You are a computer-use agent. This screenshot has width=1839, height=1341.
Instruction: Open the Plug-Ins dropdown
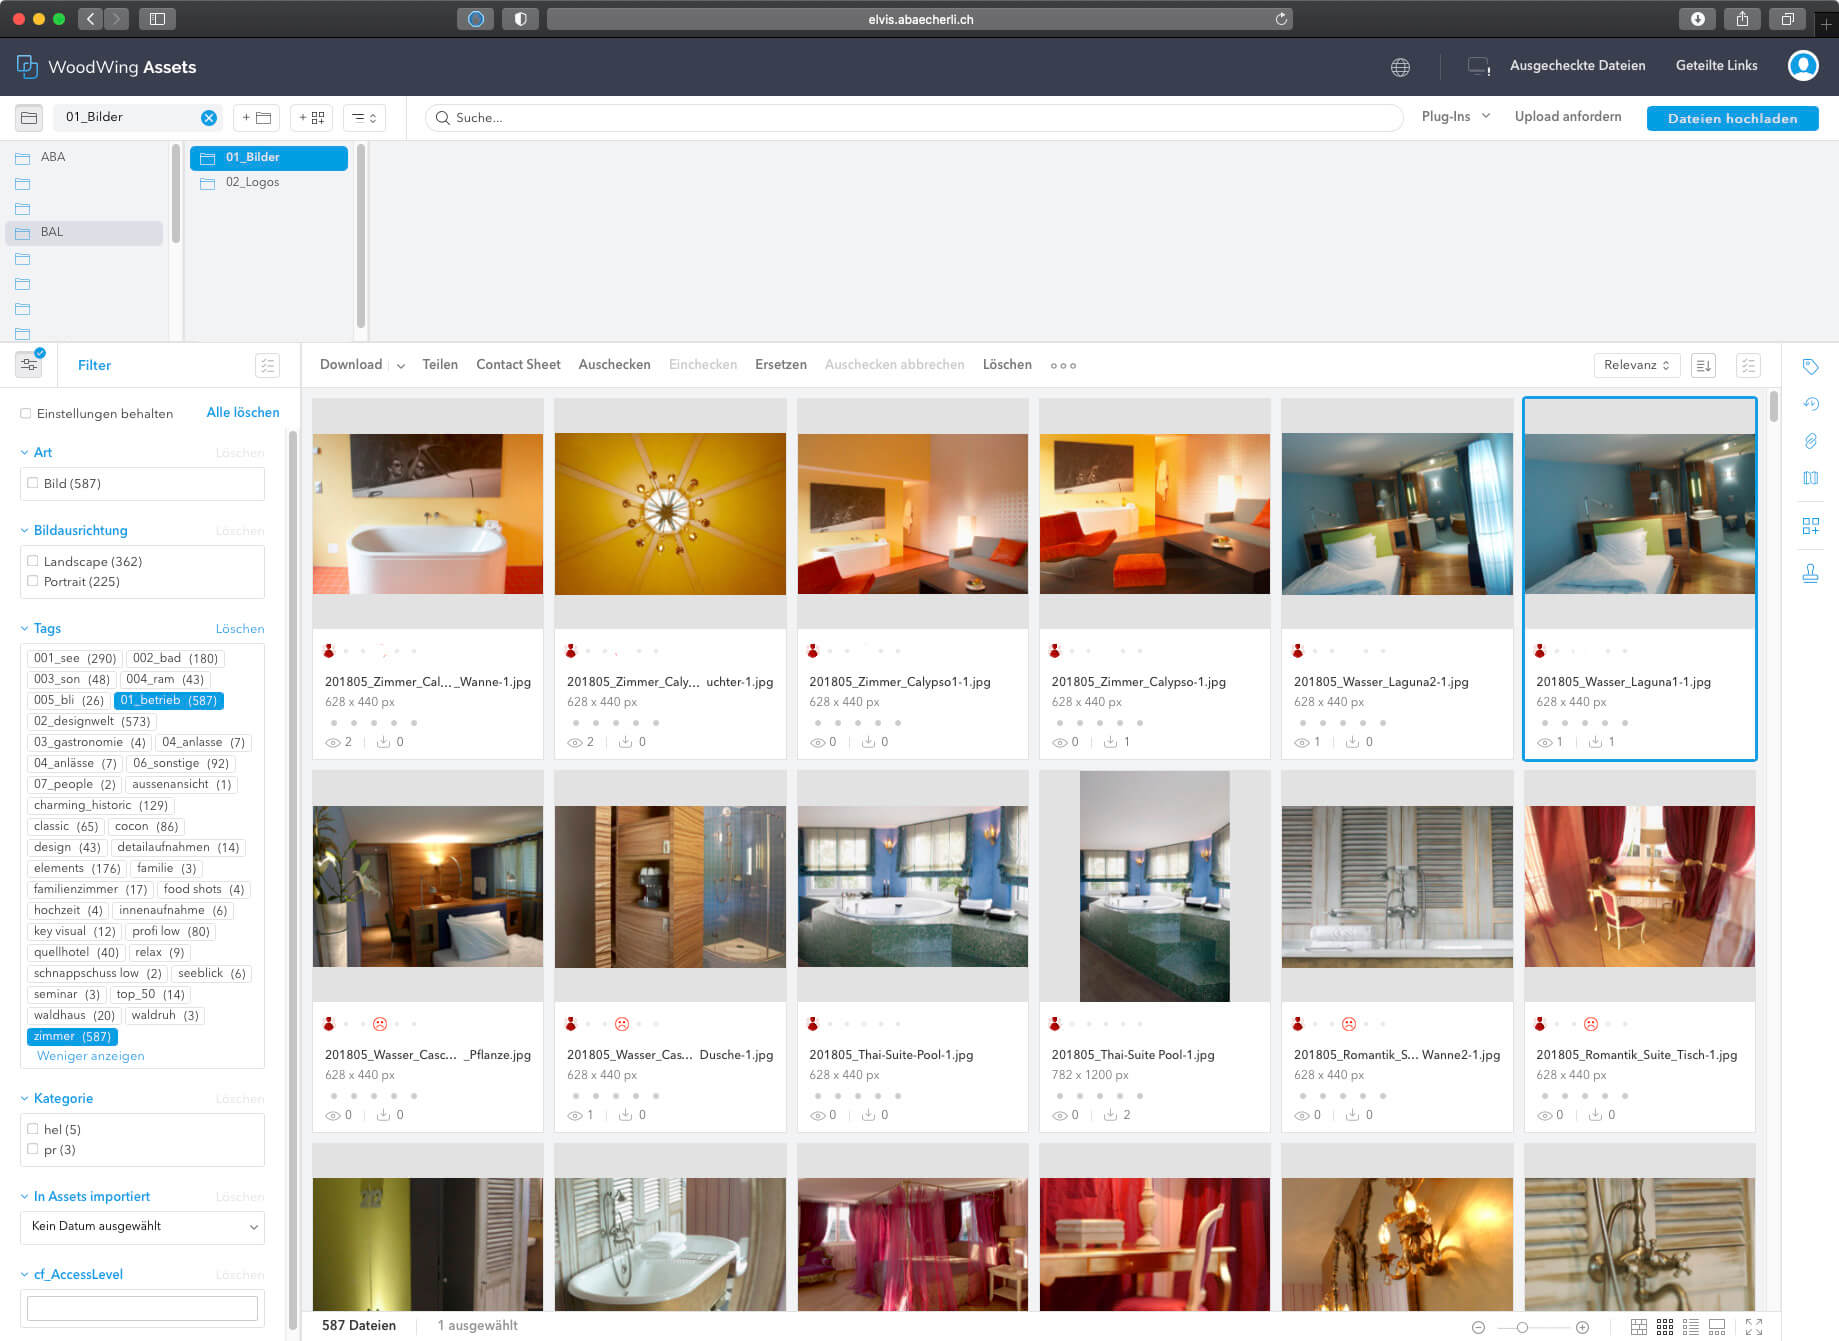[x=1456, y=117]
